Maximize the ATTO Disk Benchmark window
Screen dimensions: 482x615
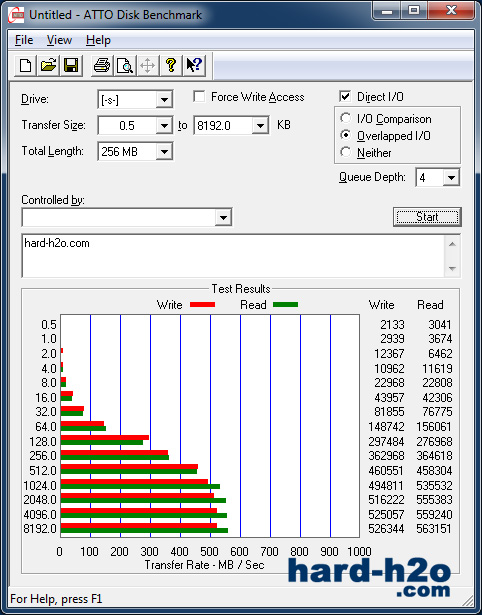[x=414, y=11]
